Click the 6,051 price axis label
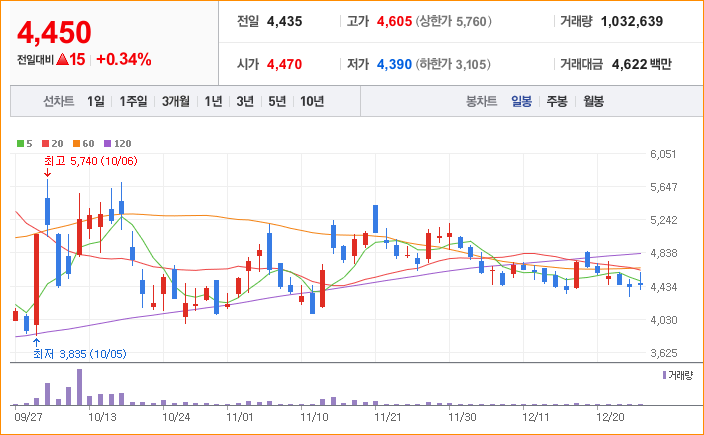704x435 pixels. coord(663,154)
